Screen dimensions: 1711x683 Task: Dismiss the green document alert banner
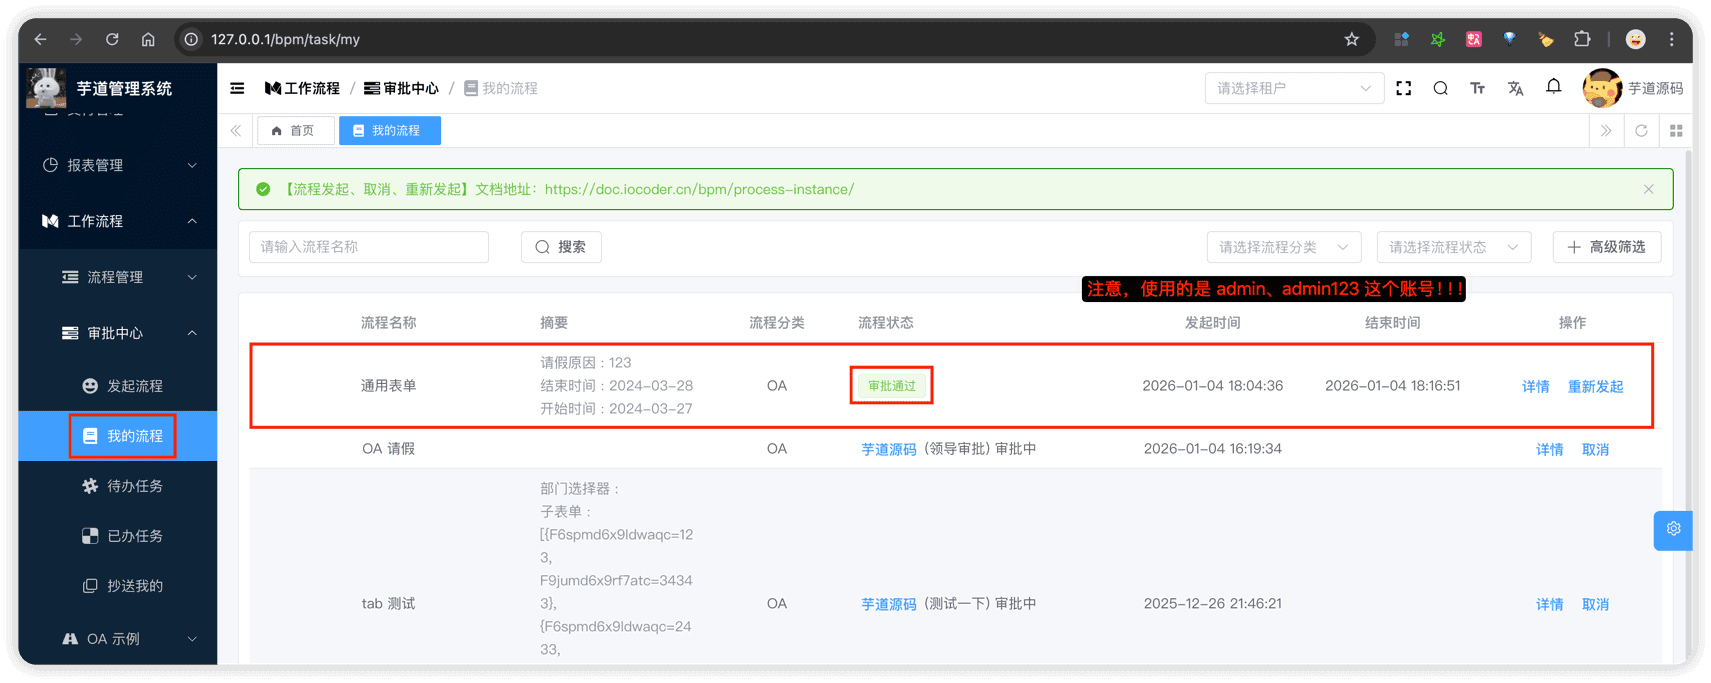(1649, 189)
